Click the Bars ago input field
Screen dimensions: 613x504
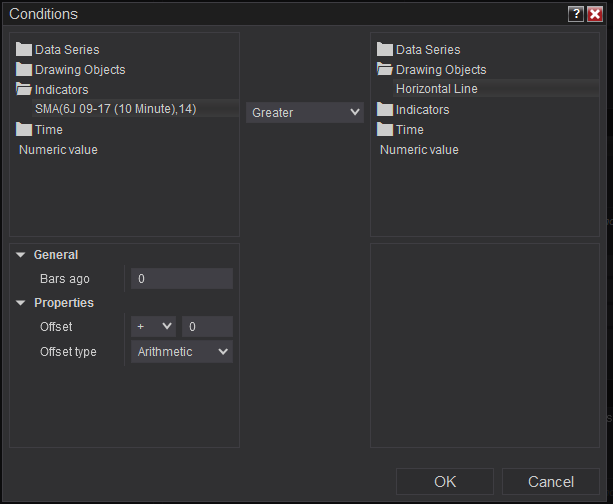(x=182, y=279)
